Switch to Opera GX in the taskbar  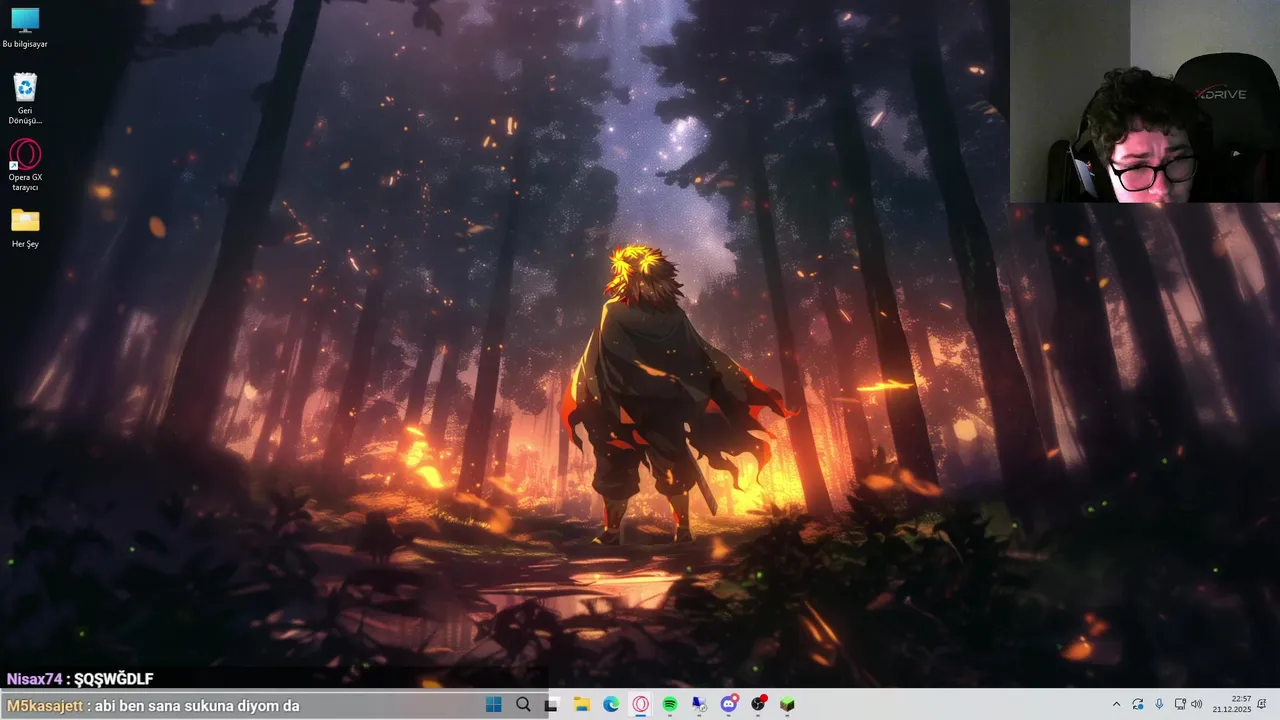(640, 704)
